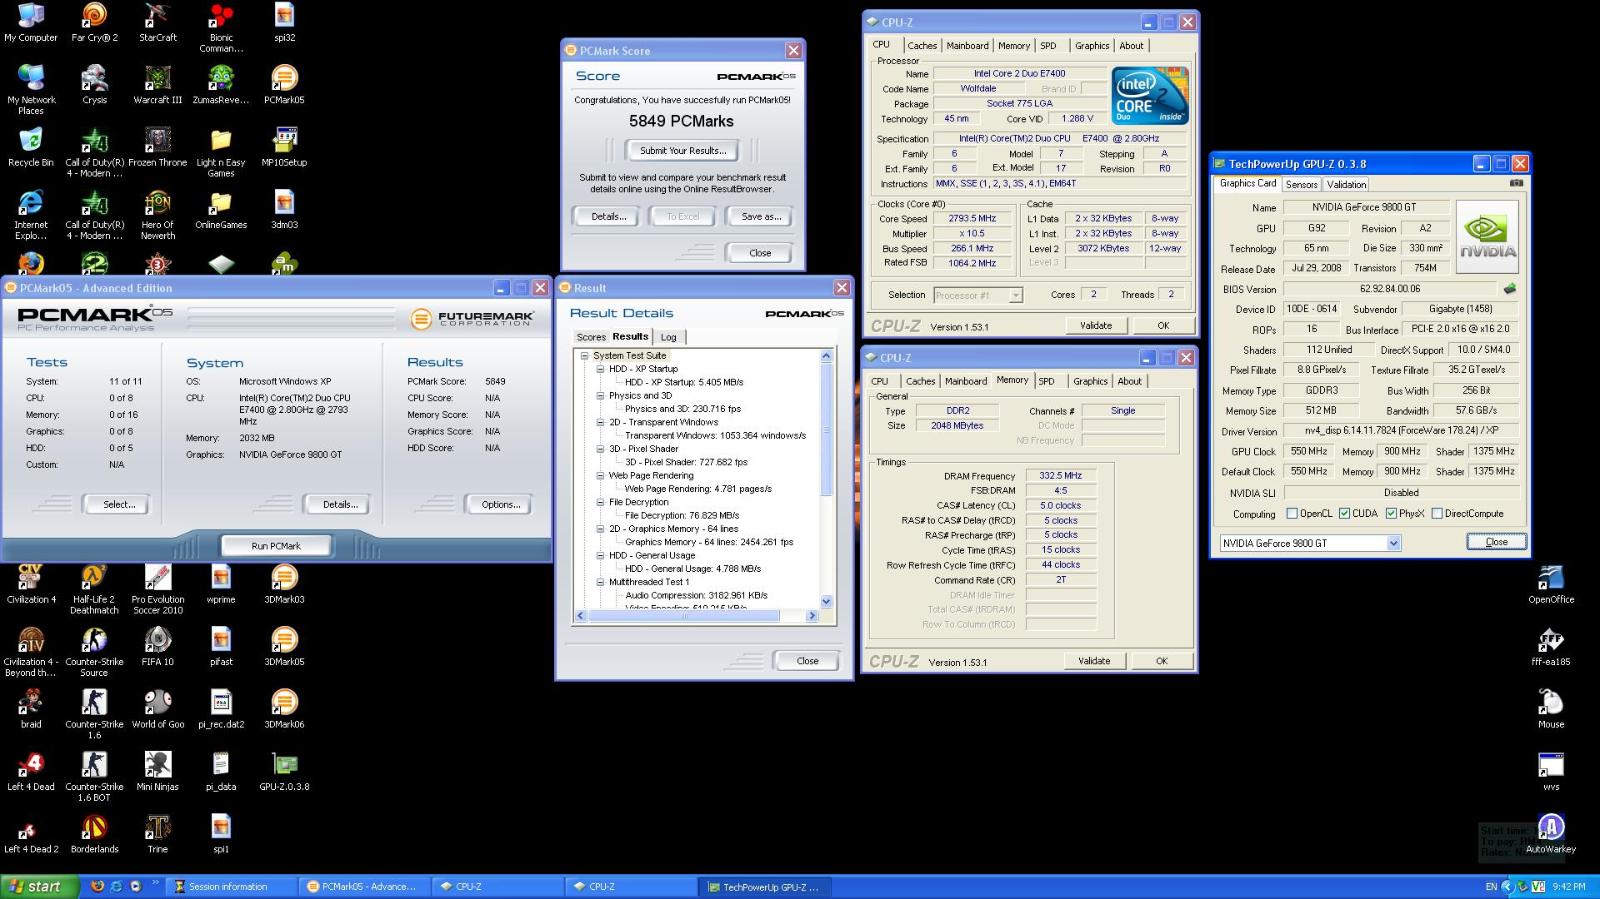Click the Submit Your Results button

[x=682, y=151]
